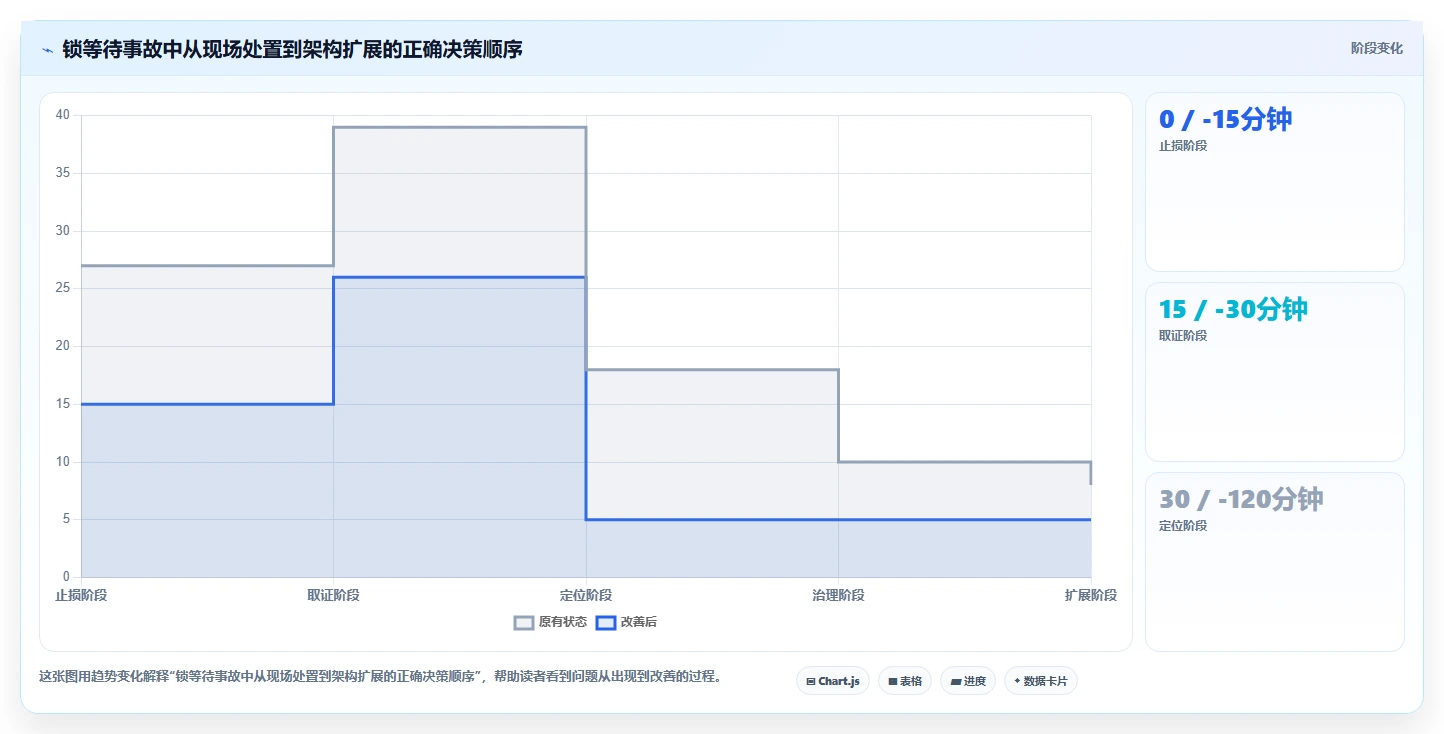Click the 改善后 legend label
The width and height of the screenshot is (1444, 734).
pyautogui.click(x=639, y=622)
